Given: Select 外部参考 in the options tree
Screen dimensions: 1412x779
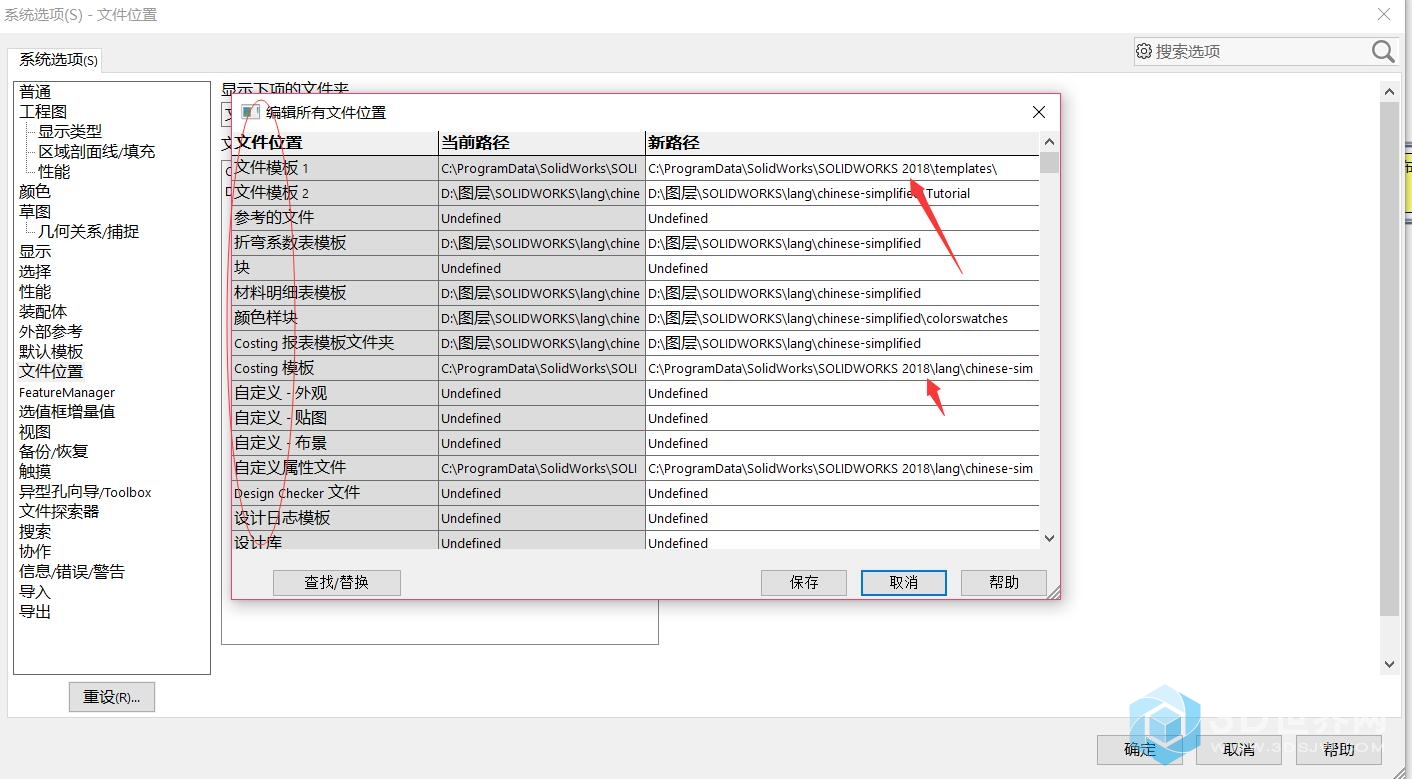Looking at the screenshot, I should 51,332.
